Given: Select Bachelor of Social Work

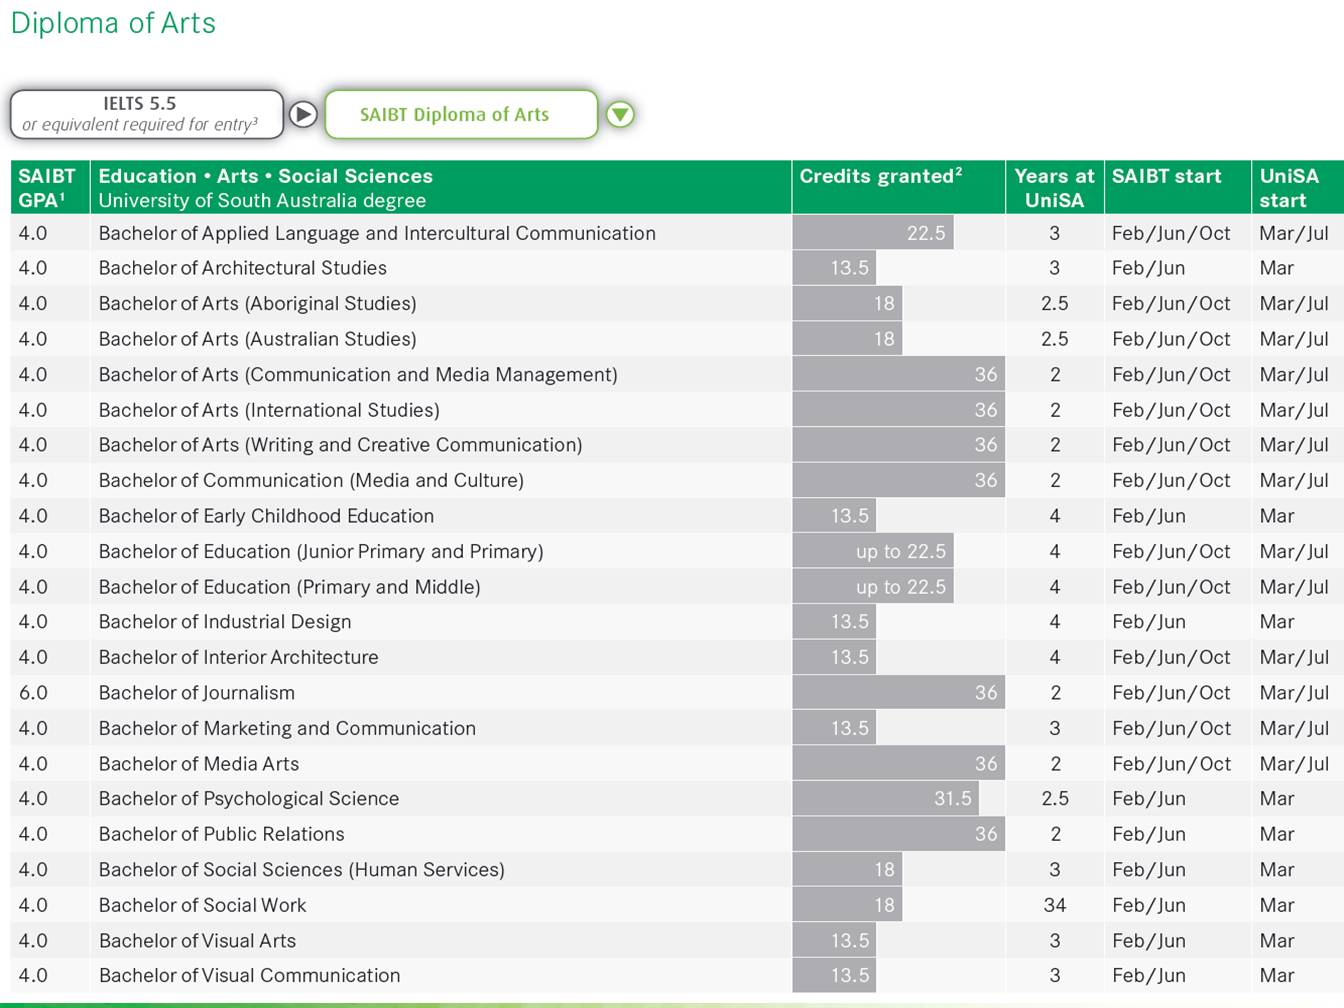Looking at the screenshot, I should pos(202,905).
